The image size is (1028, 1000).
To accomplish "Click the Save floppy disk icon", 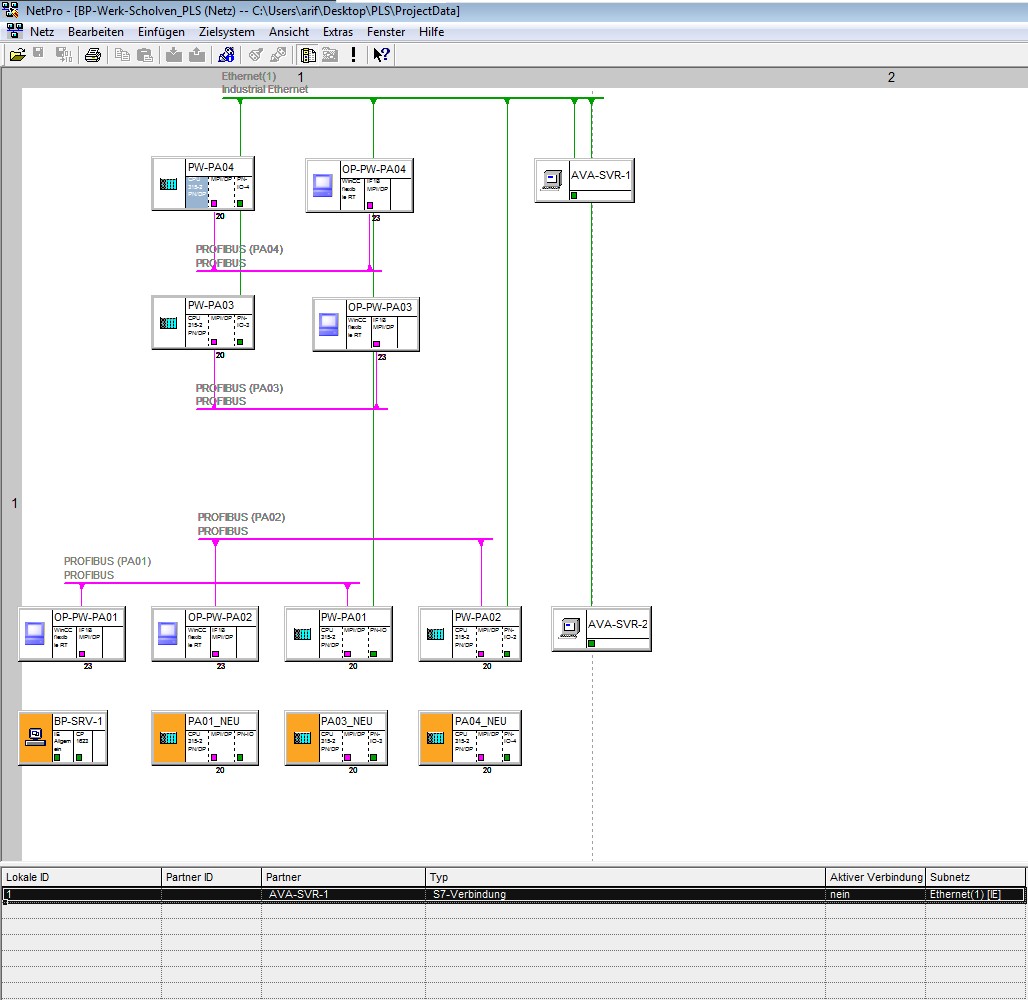I will [x=39, y=54].
